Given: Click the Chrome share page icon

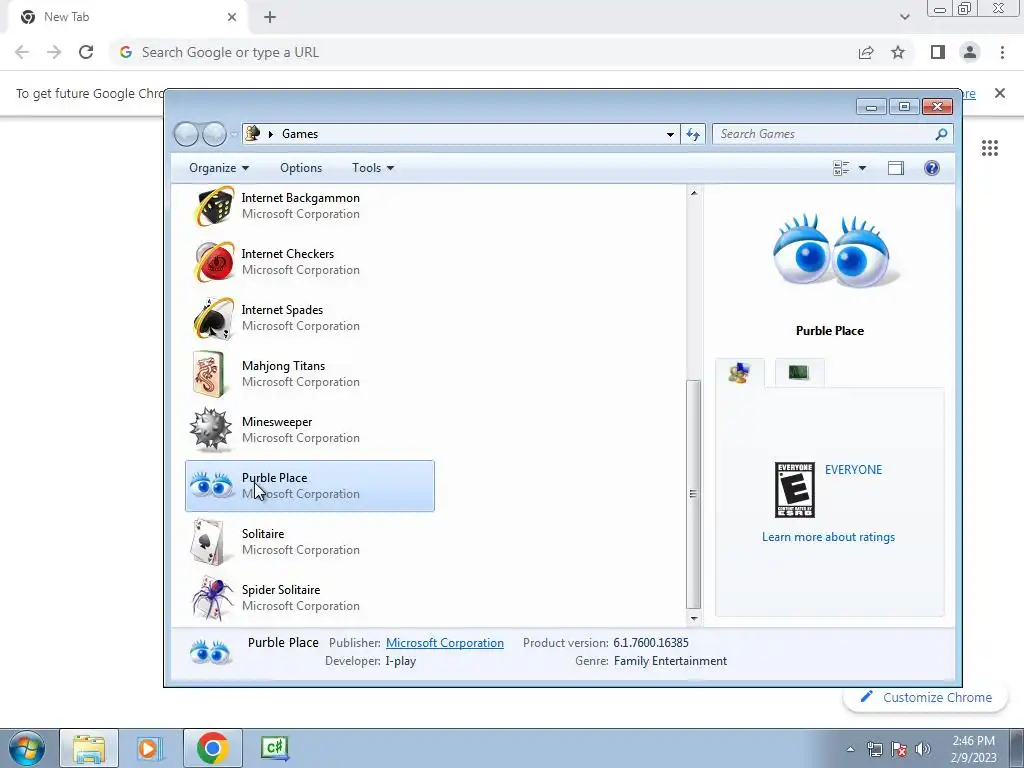Looking at the screenshot, I should click(866, 52).
